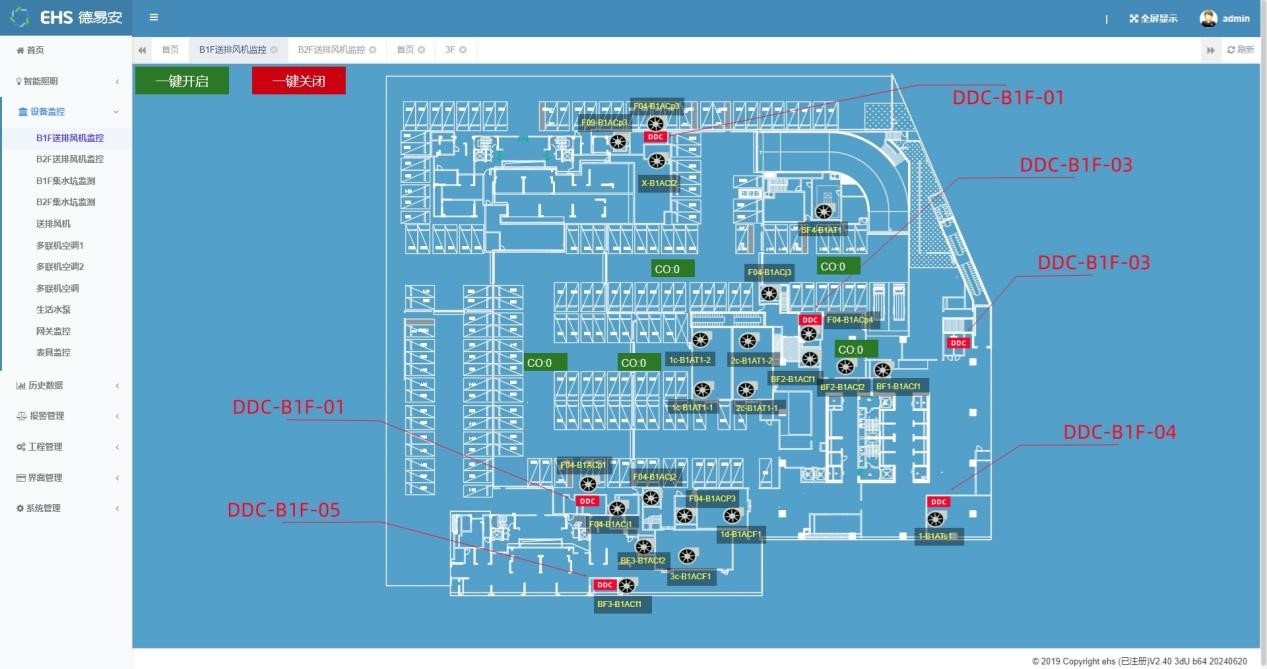
Task: Click the 刷新 refresh button
Action: click(1240, 49)
